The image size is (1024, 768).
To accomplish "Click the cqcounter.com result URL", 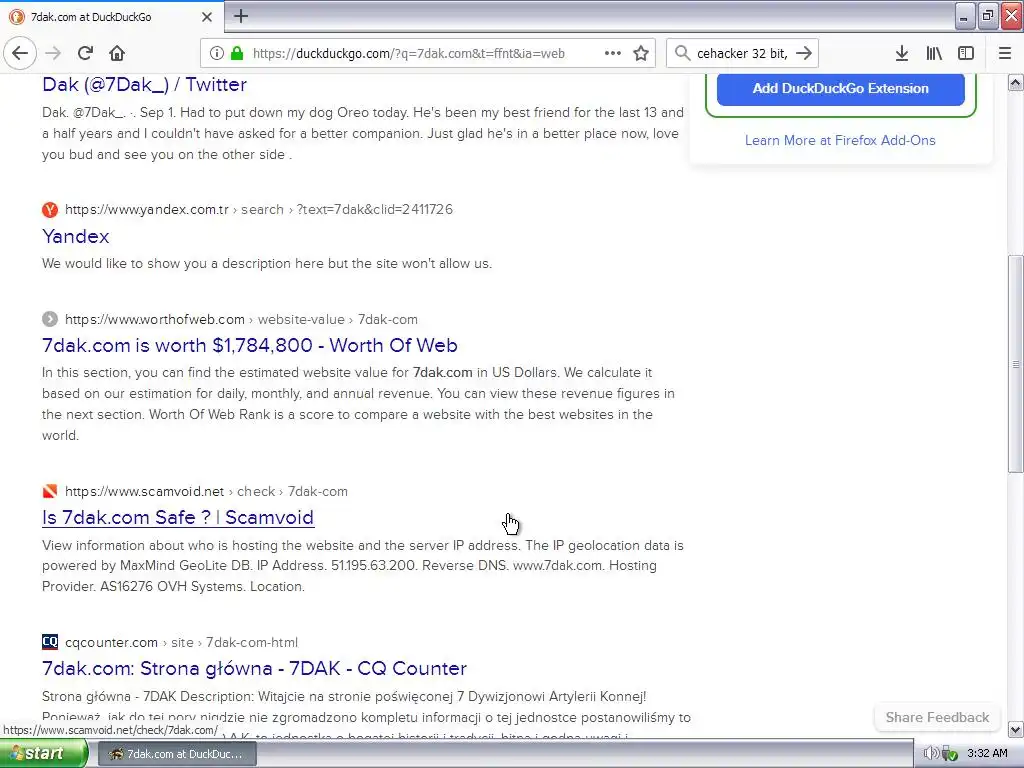I will point(182,642).
